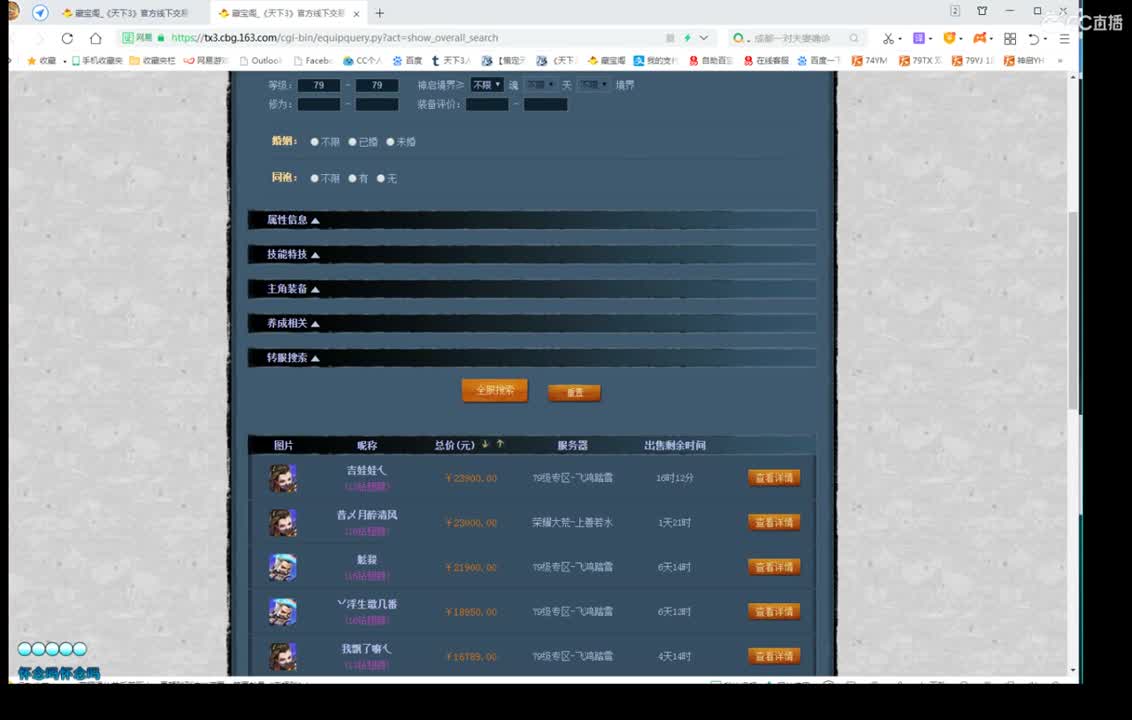
Task: Click the browser home icon
Action: (x=95, y=37)
